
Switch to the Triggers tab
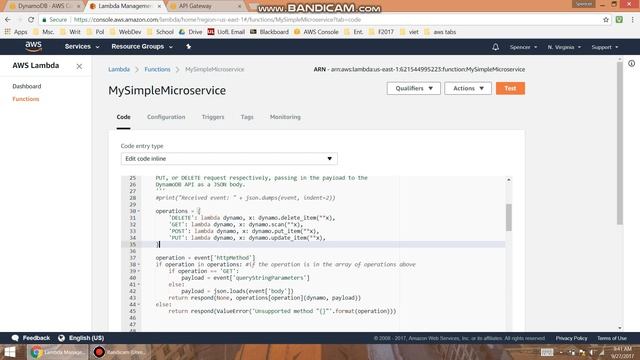[x=213, y=117]
